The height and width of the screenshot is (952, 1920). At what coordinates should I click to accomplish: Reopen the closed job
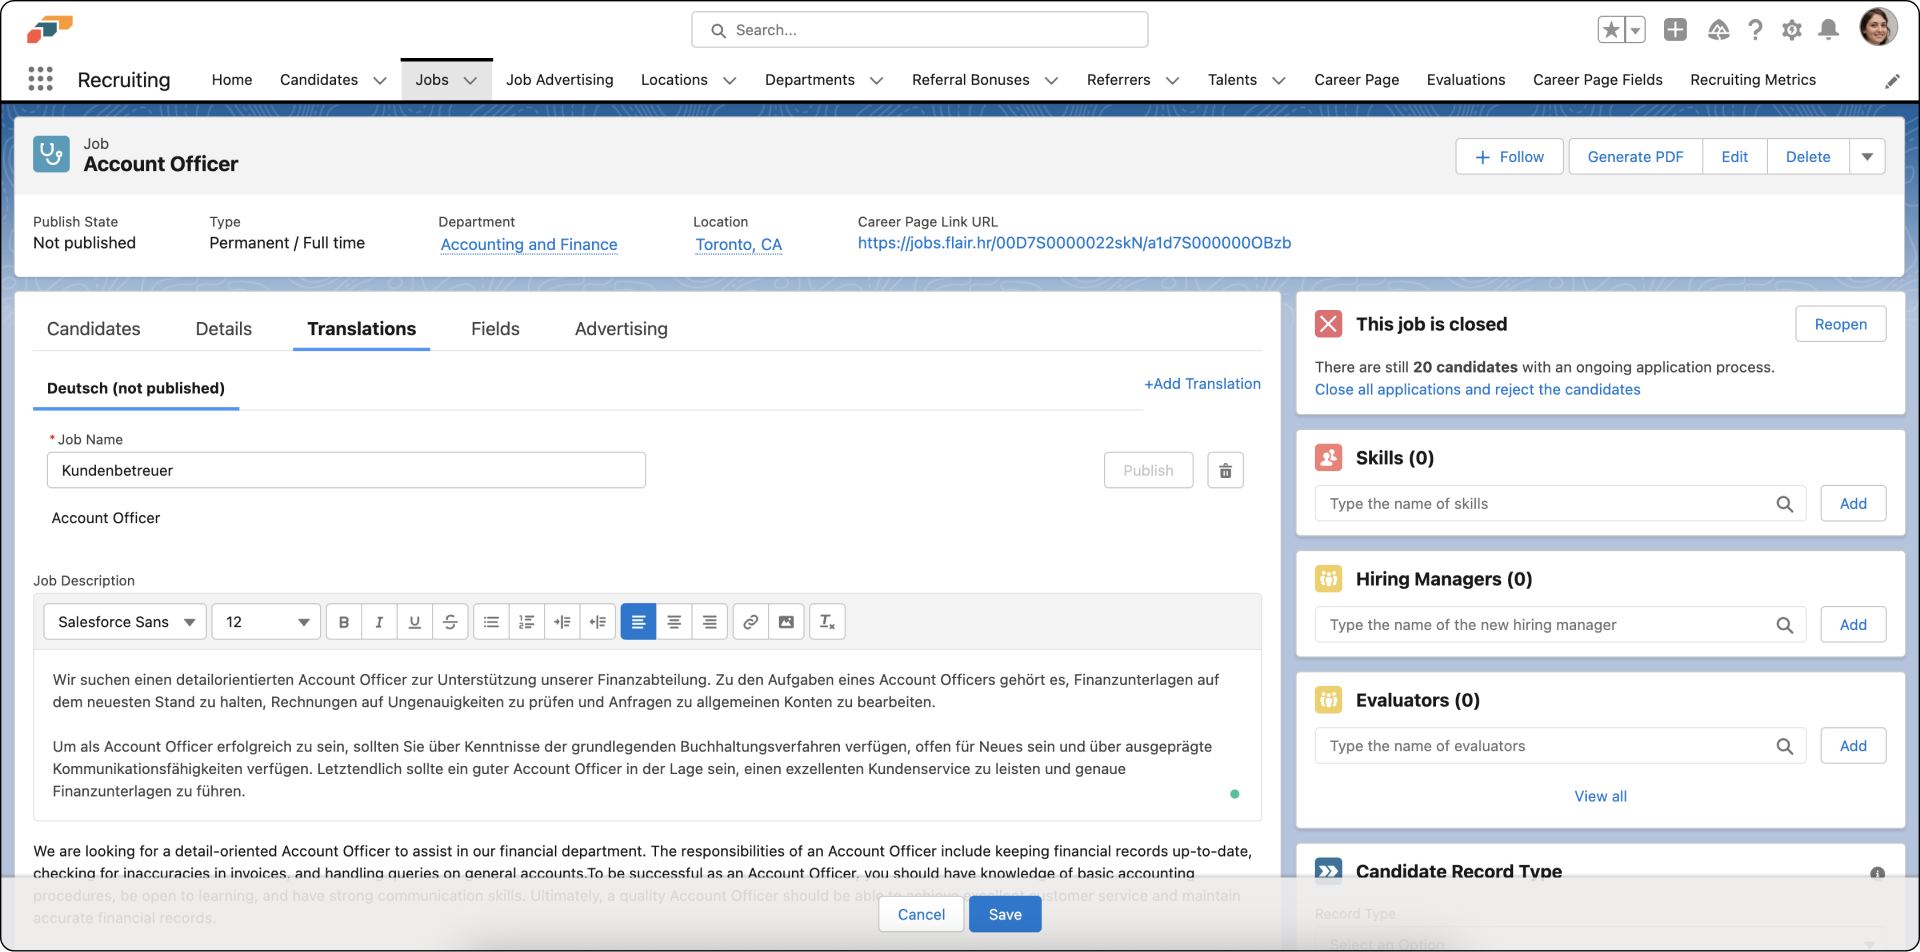(1841, 323)
